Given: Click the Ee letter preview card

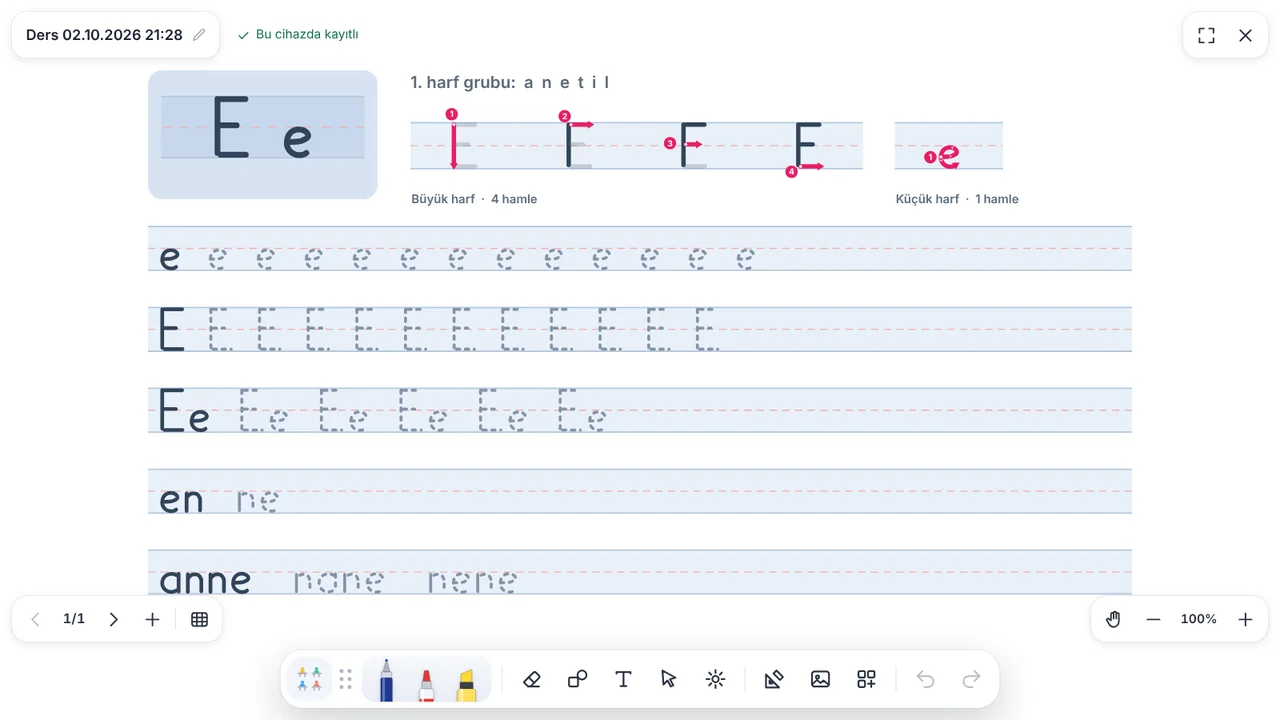Looking at the screenshot, I should [263, 134].
